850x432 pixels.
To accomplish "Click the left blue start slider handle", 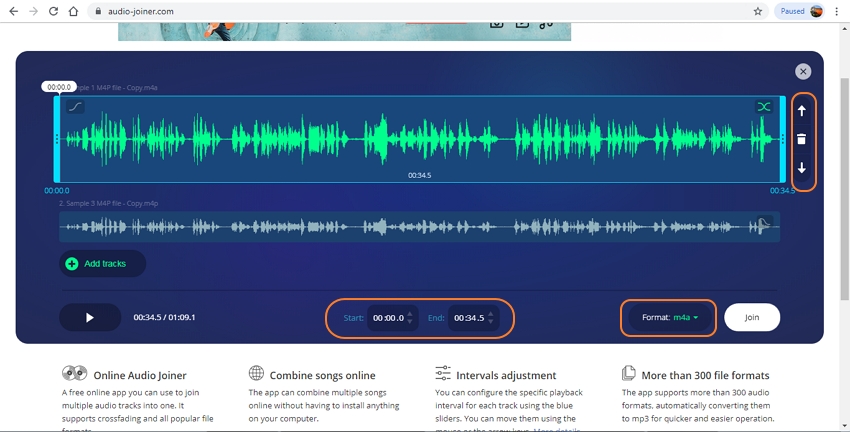I will (57, 139).
